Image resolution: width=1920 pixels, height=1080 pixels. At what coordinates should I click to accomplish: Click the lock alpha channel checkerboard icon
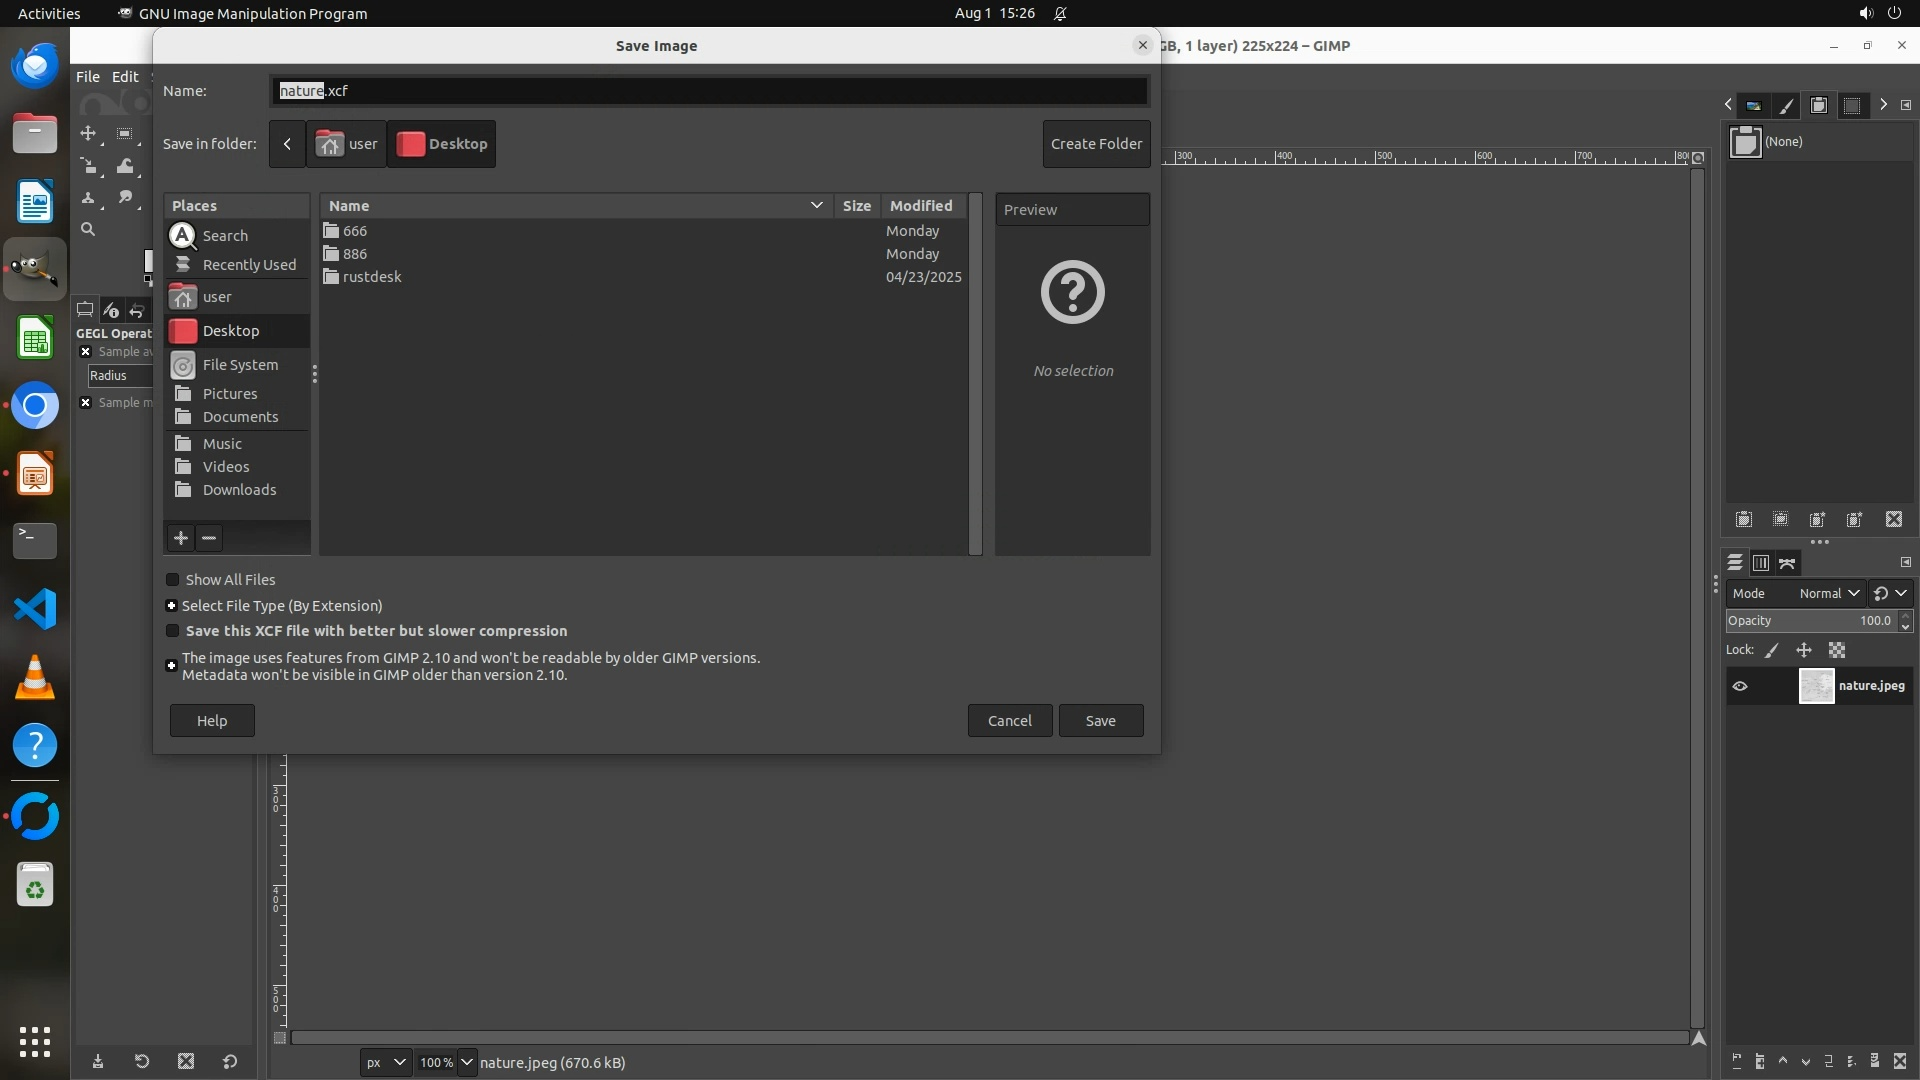(1837, 650)
